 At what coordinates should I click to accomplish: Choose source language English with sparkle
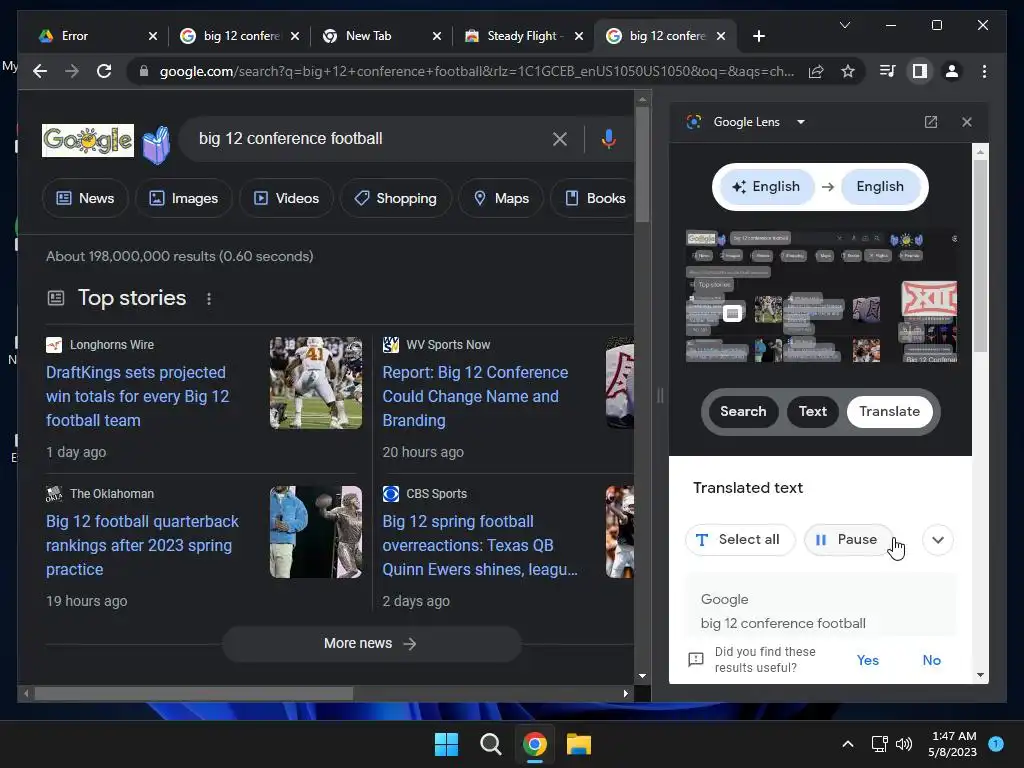pyautogui.click(x=767, y=187)
